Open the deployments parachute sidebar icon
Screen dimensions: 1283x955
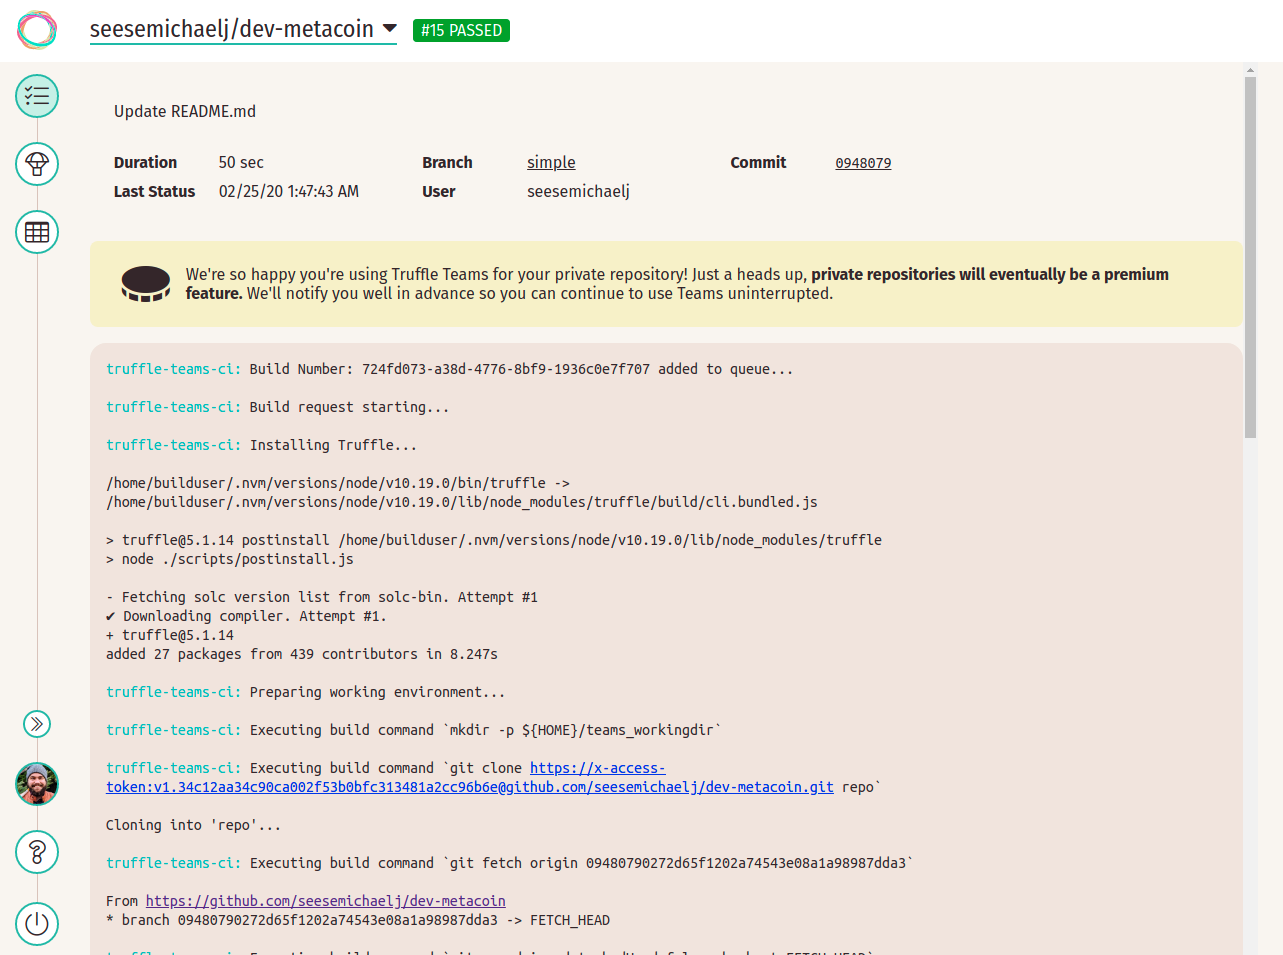tap(37, 164)
